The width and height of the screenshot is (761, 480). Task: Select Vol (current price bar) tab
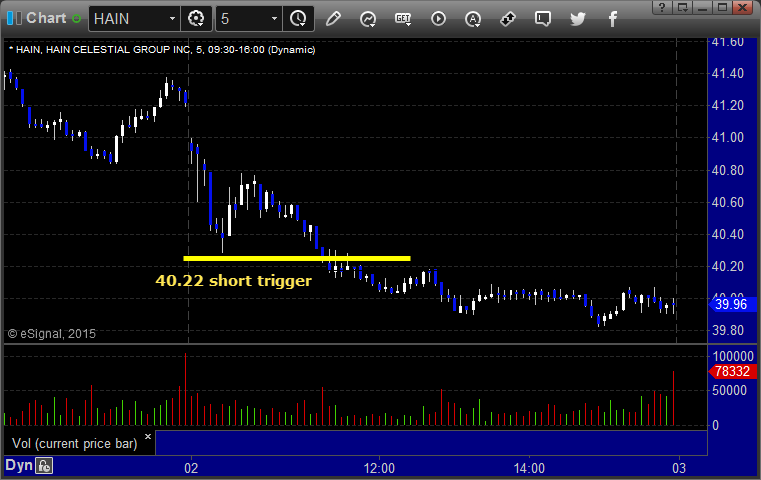[75, 444]
